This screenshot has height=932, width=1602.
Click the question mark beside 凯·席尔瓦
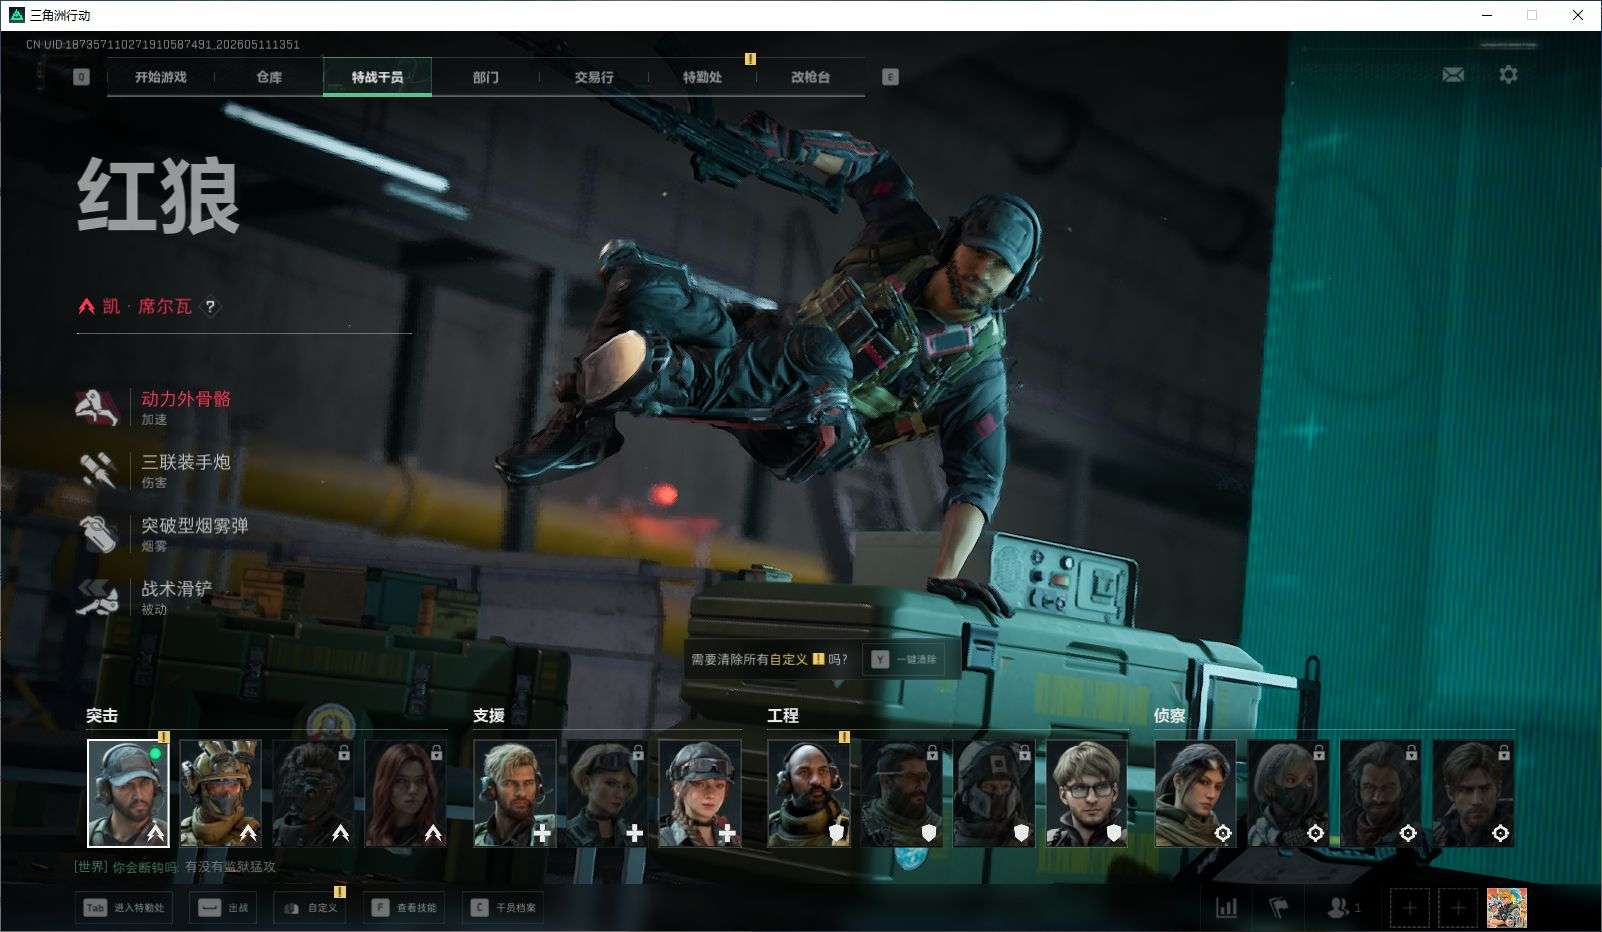(x=210, y=307)
